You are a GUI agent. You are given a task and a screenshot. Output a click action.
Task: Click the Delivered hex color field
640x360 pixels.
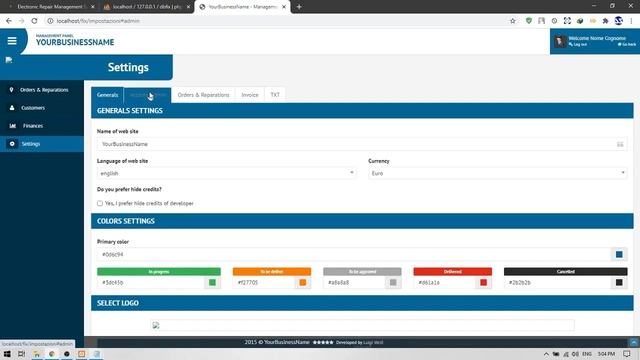pyautogui.click(x=444, y=282)
